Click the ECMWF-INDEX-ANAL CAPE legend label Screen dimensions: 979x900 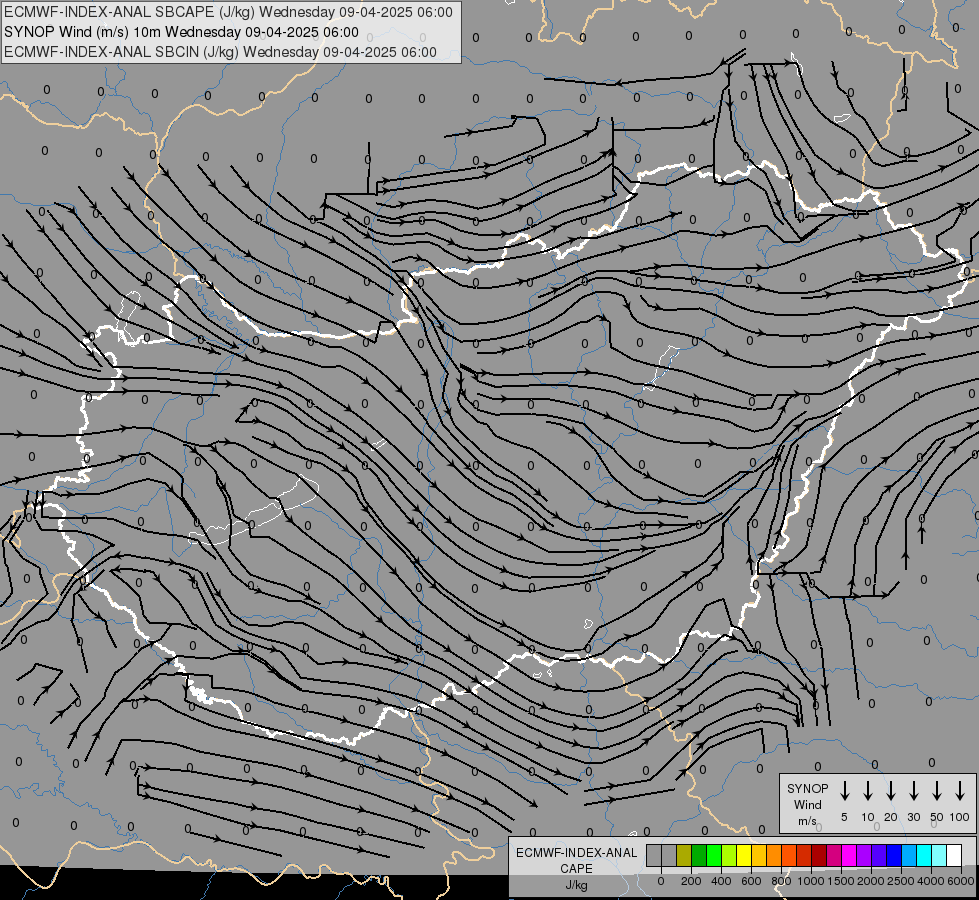coord(576,860)
